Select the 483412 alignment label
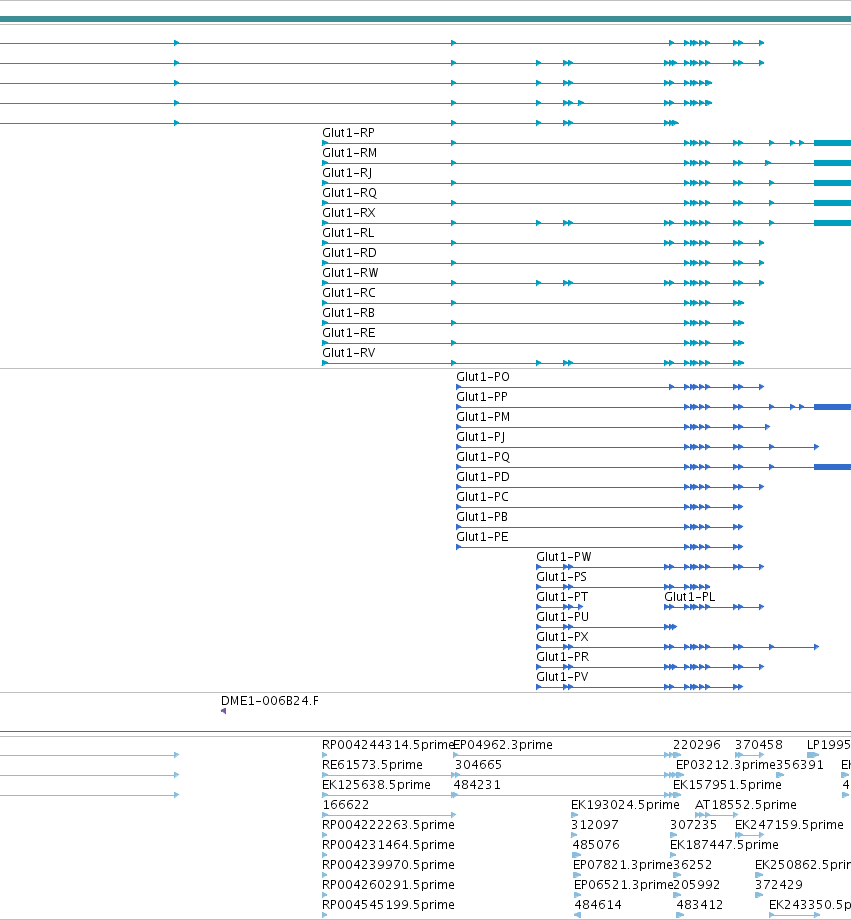851x920 pixels. [700, 904]
